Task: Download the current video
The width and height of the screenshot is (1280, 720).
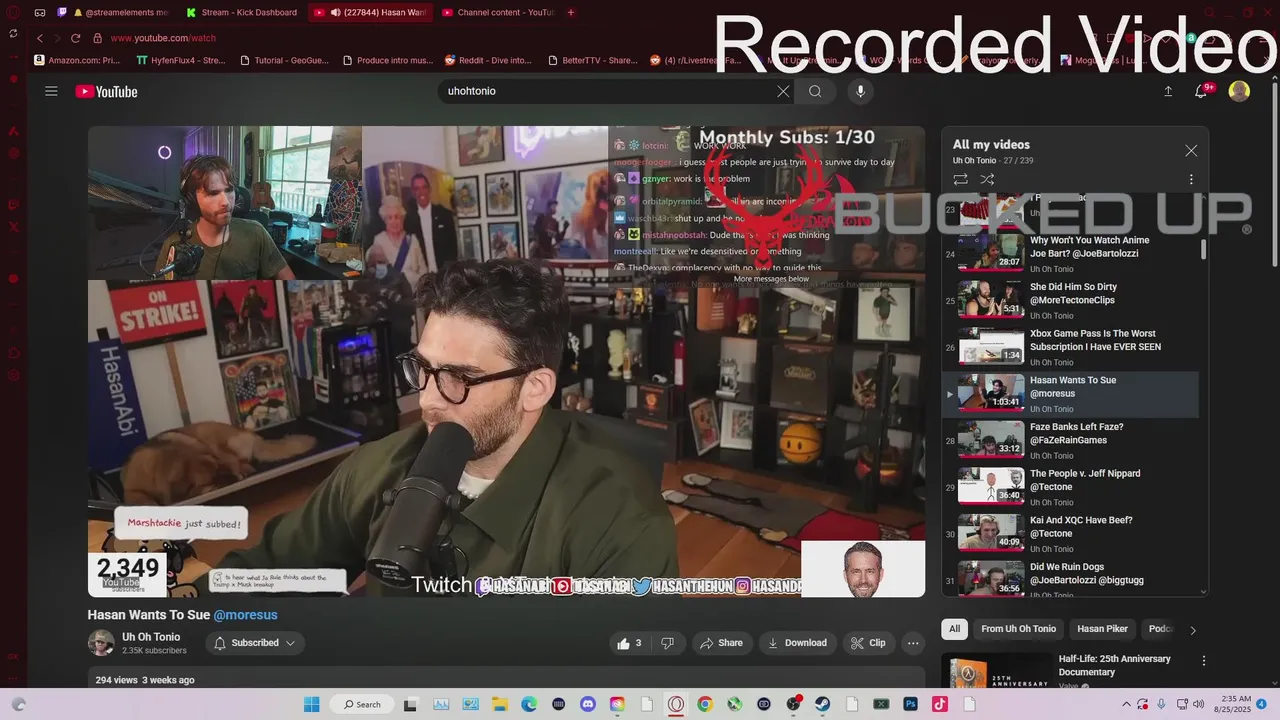Action: [x=798, y=643]
